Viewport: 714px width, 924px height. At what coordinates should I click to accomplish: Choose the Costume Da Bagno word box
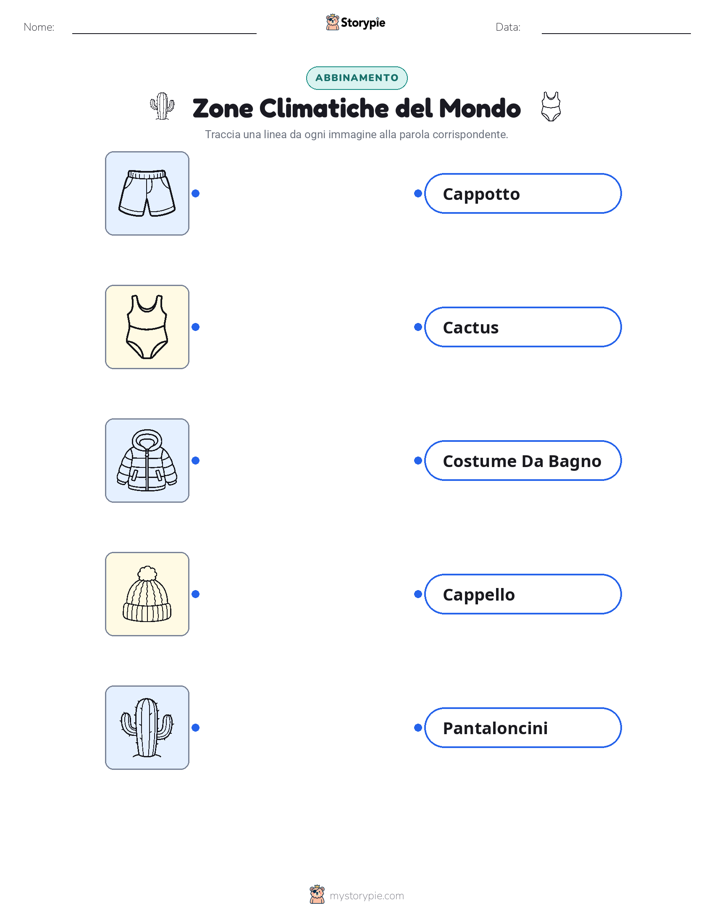(523, 460)
